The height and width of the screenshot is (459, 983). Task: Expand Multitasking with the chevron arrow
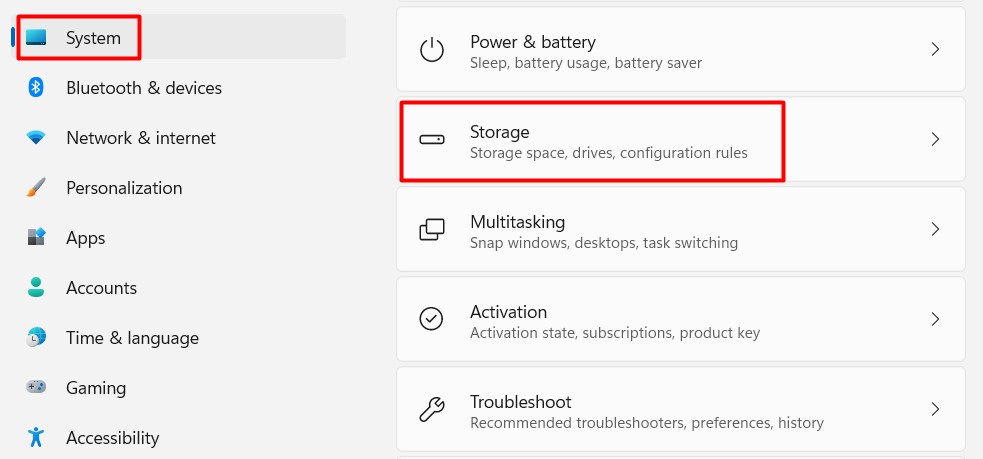(935, 230)
